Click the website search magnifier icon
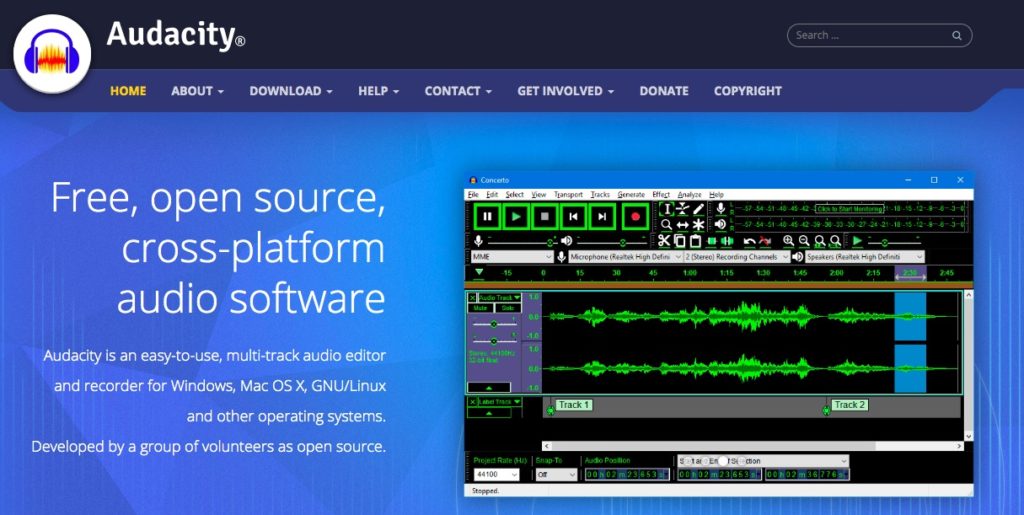This screenshot has height=515, width=1024. pyautogui.click(x=957, y=35)
